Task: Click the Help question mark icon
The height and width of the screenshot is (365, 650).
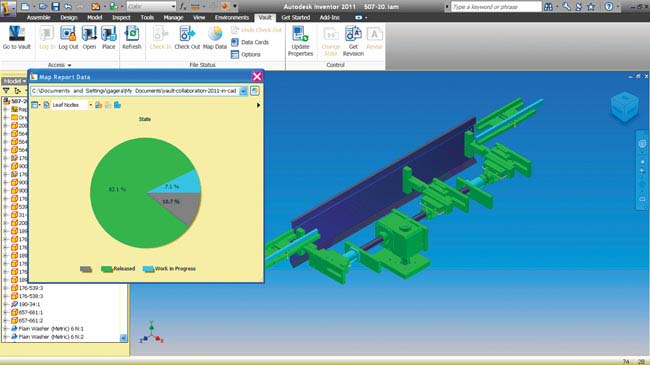Action: point(609,7)
